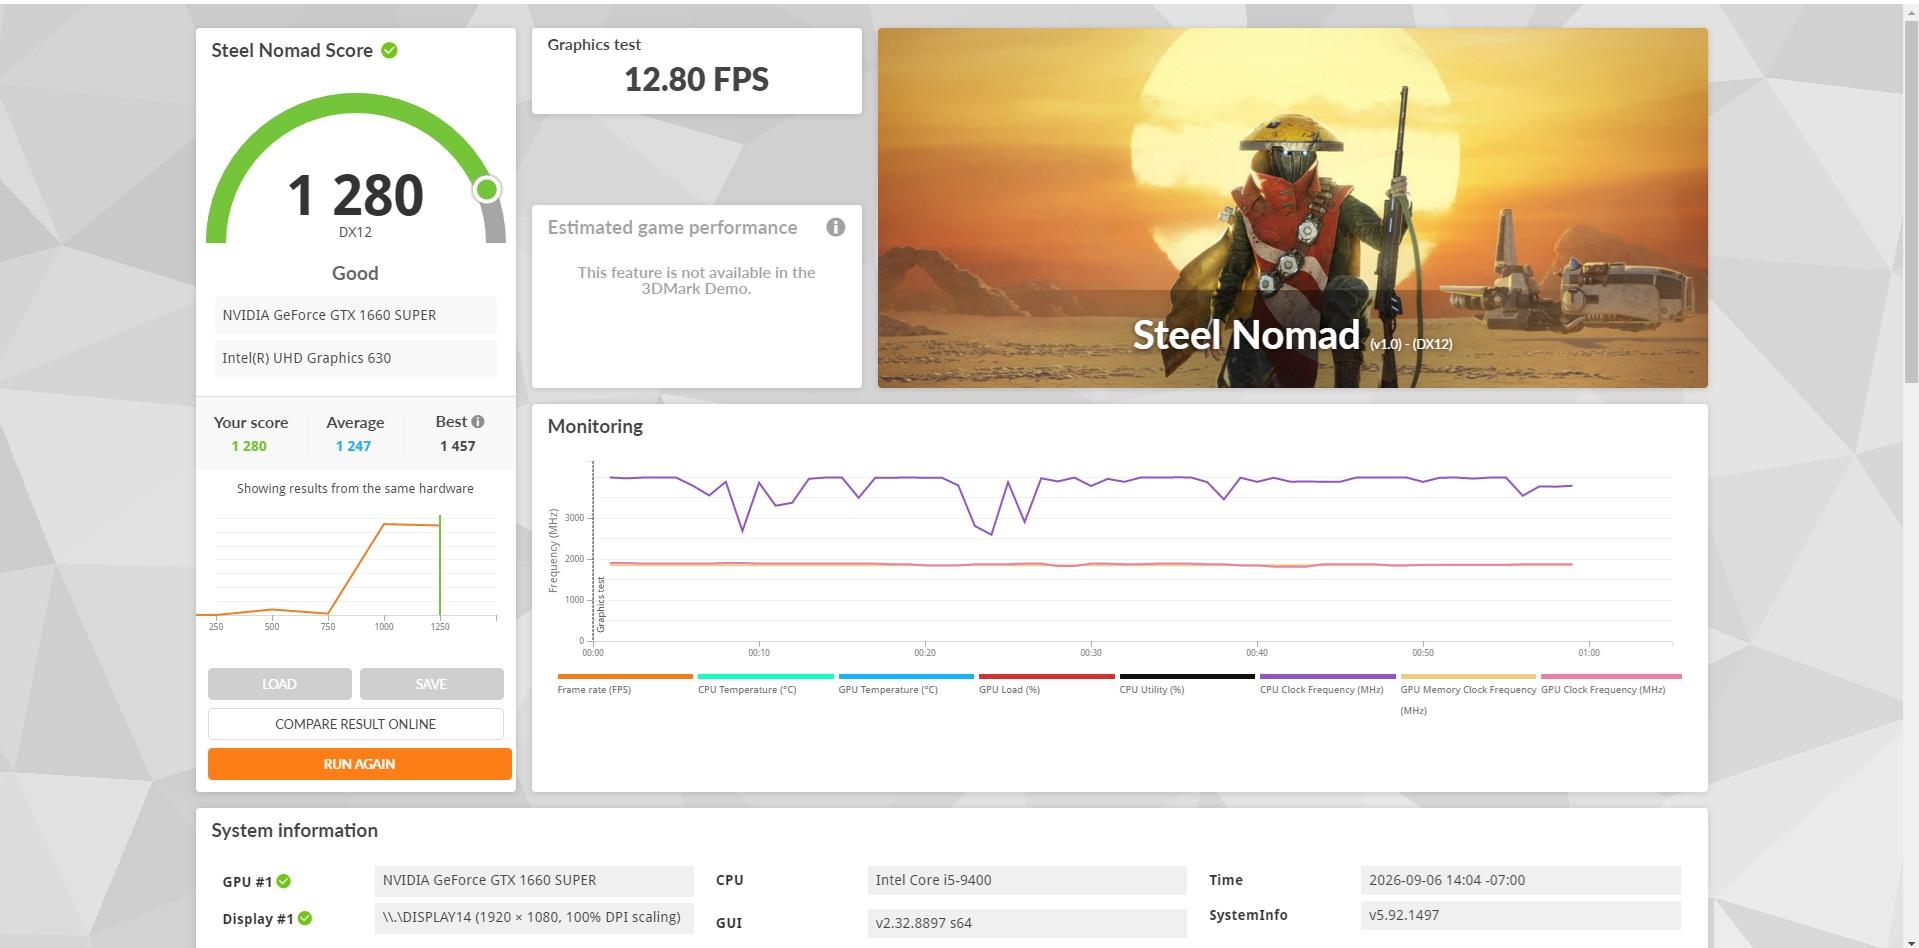Click the green check icon beside GPU #1

click(284, 881)
